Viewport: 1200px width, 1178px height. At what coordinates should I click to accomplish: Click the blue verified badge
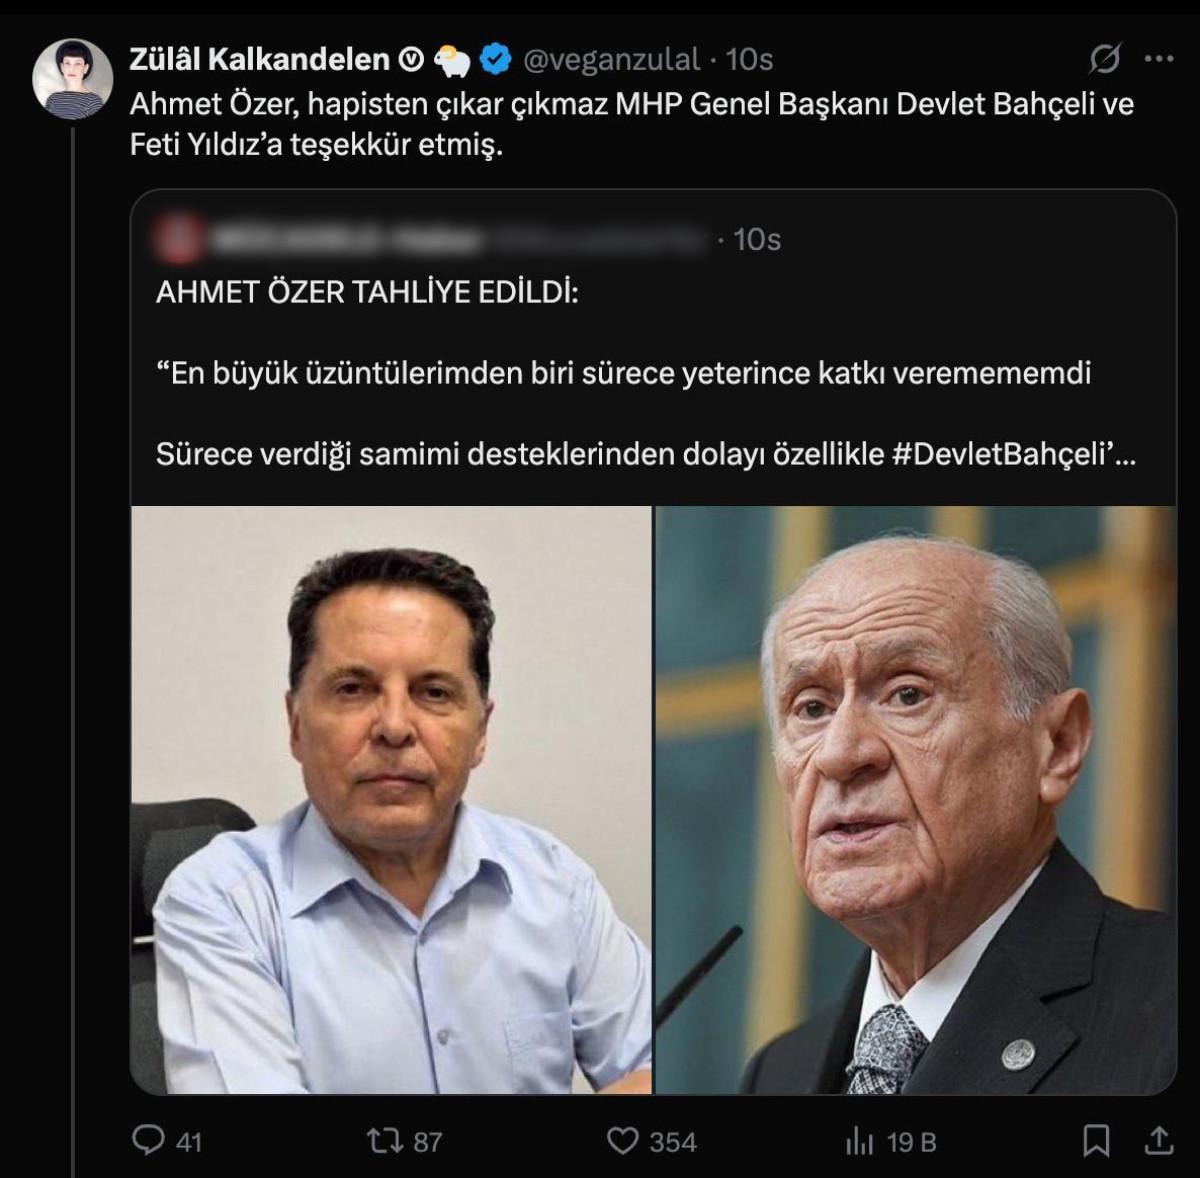pyautogui.click(x=496, y=61)
